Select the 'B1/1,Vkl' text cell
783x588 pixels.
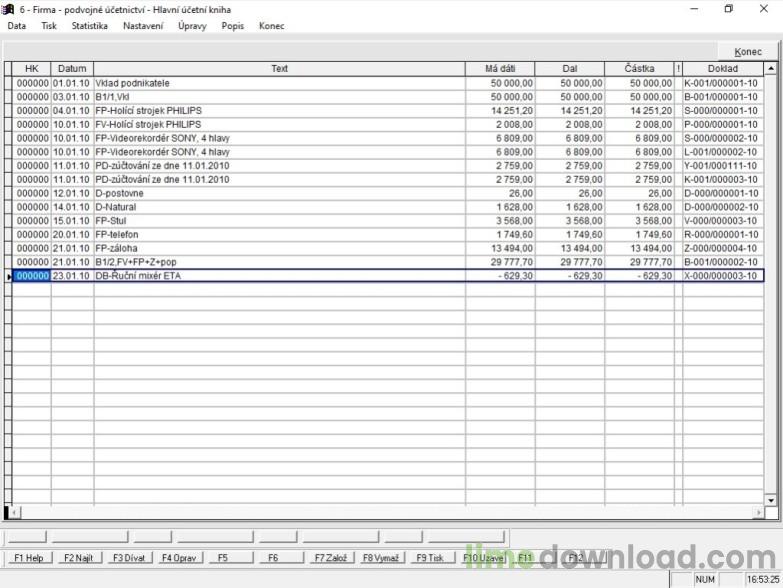coord(279,97)
